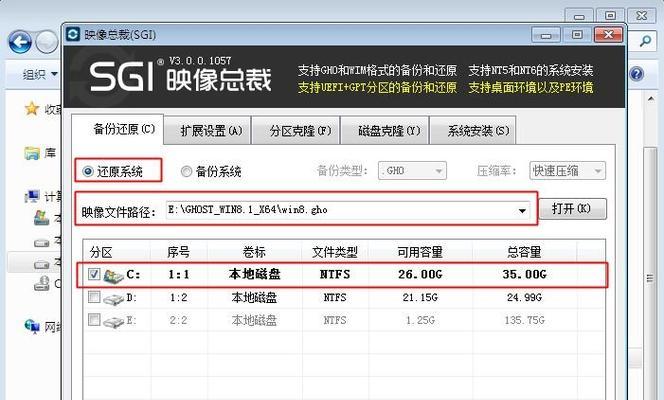Close the SGI window
The image size is (664, 400).
[609, 35]
